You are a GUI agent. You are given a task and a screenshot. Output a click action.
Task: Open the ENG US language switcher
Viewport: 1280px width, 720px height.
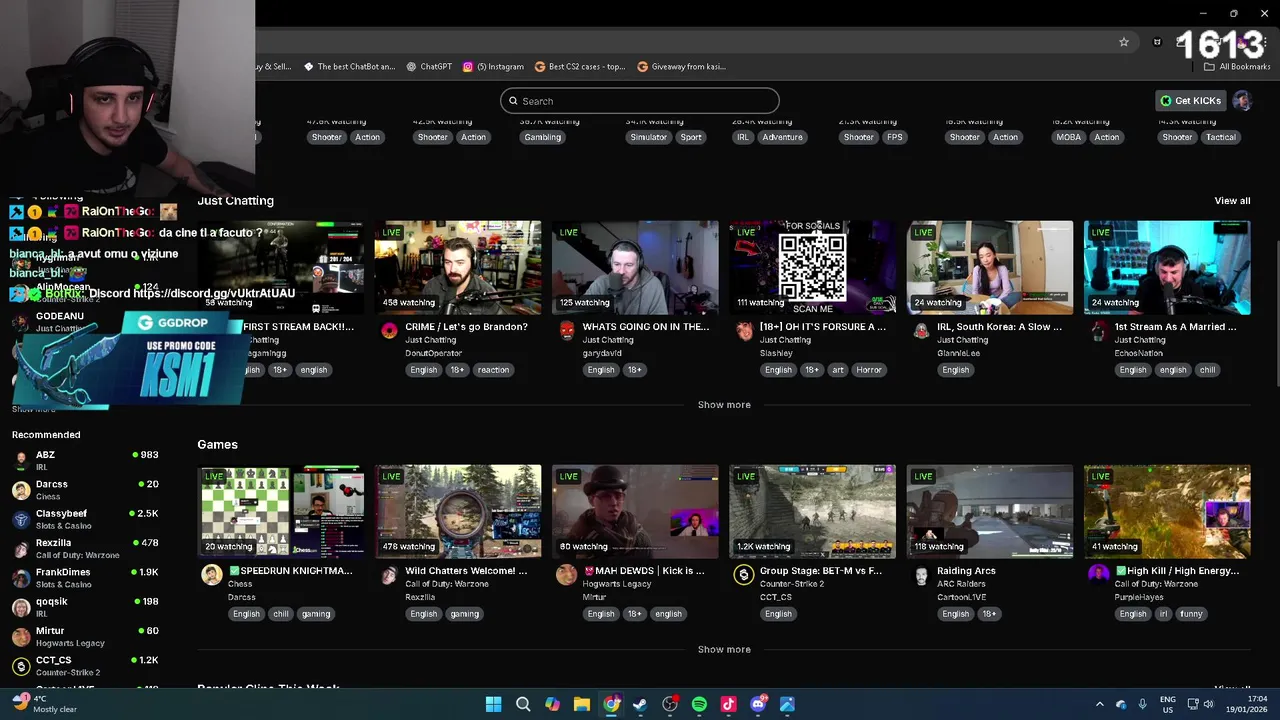tap(1168, 704)
